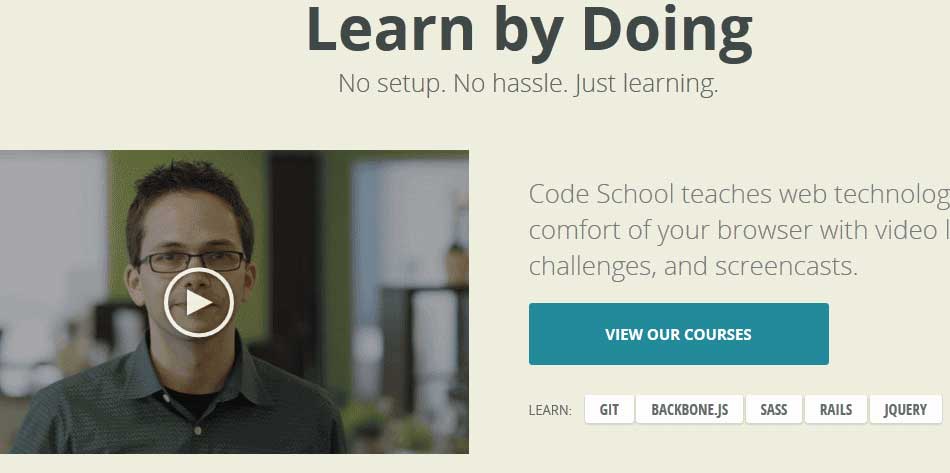Click the word "Learn" in main heading

(x=390, y=29)
